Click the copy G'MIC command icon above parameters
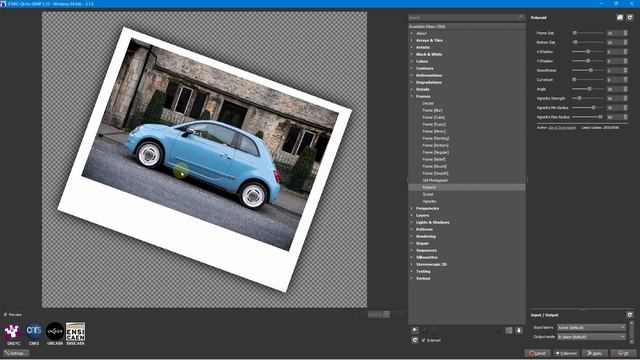This screenshot has width=640, height=360. pos(620,17)
